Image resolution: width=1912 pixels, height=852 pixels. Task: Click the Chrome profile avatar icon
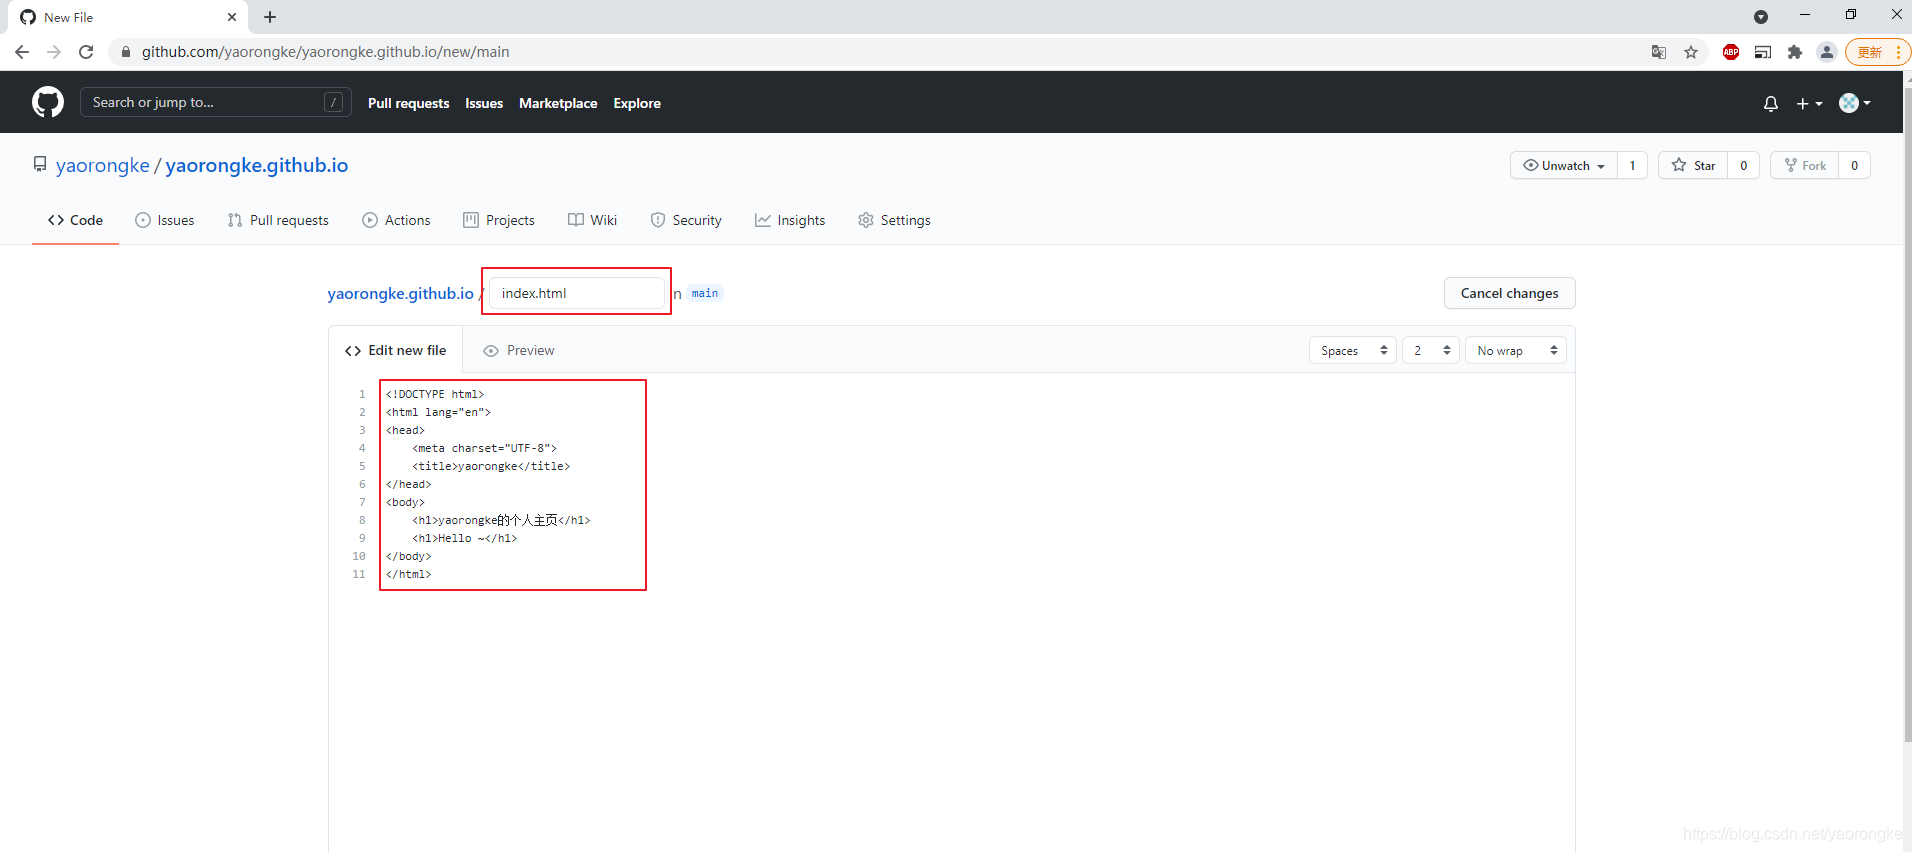[x=1827, y=52]
